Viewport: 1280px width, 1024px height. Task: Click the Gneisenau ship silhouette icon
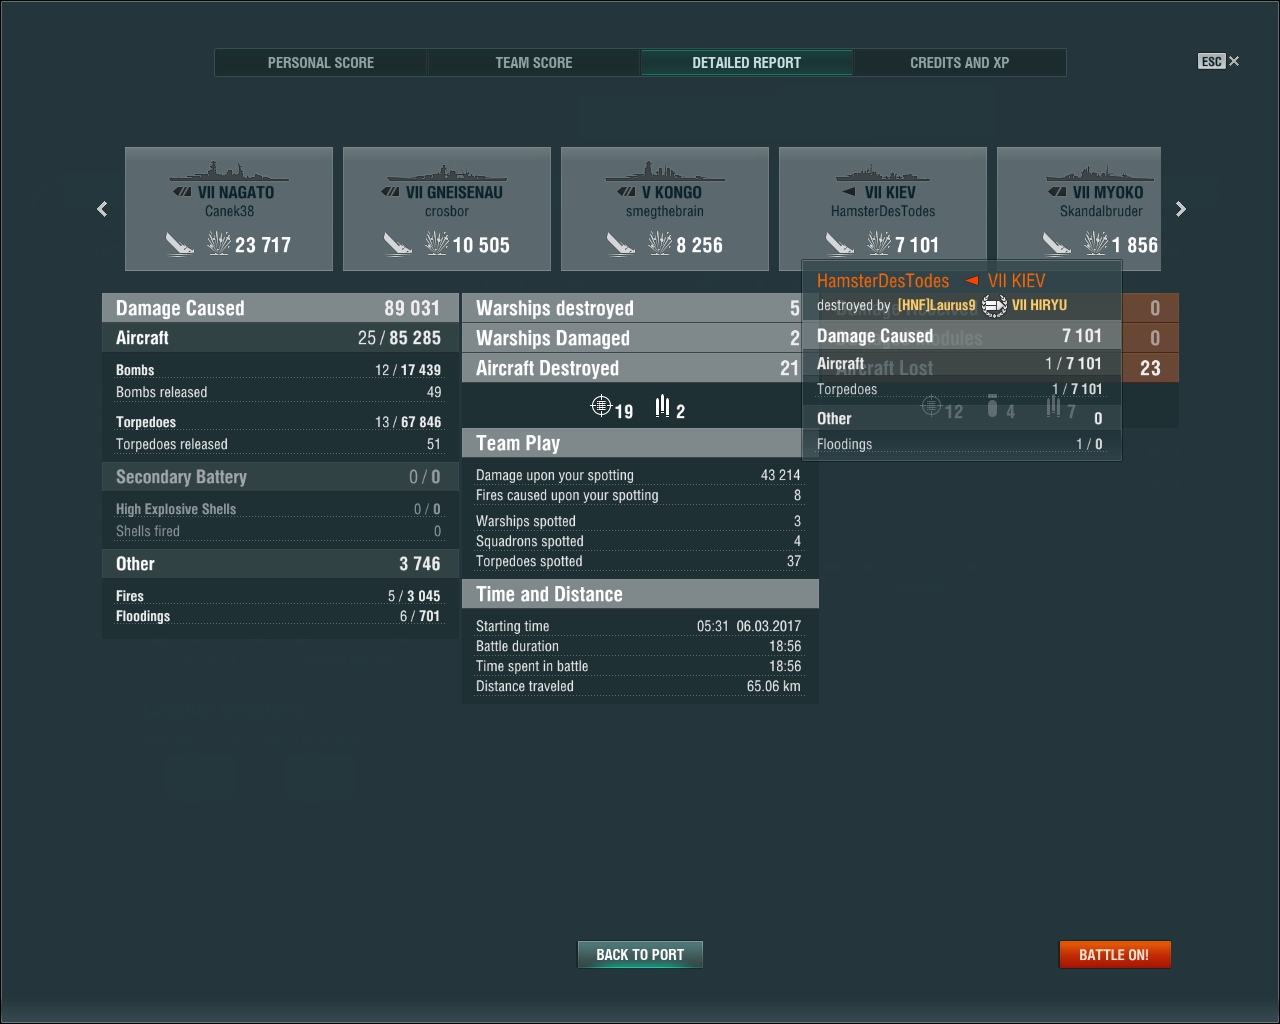point(447,173)
